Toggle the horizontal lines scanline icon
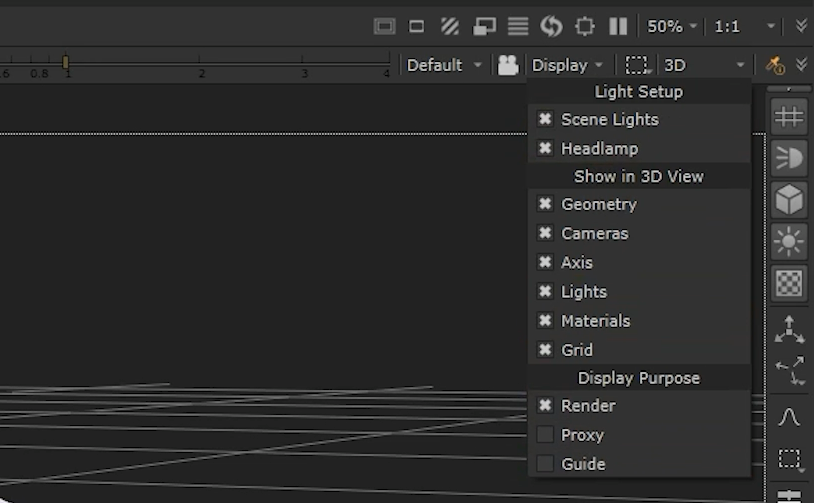814x503 pixels. [x=518, y=26]
